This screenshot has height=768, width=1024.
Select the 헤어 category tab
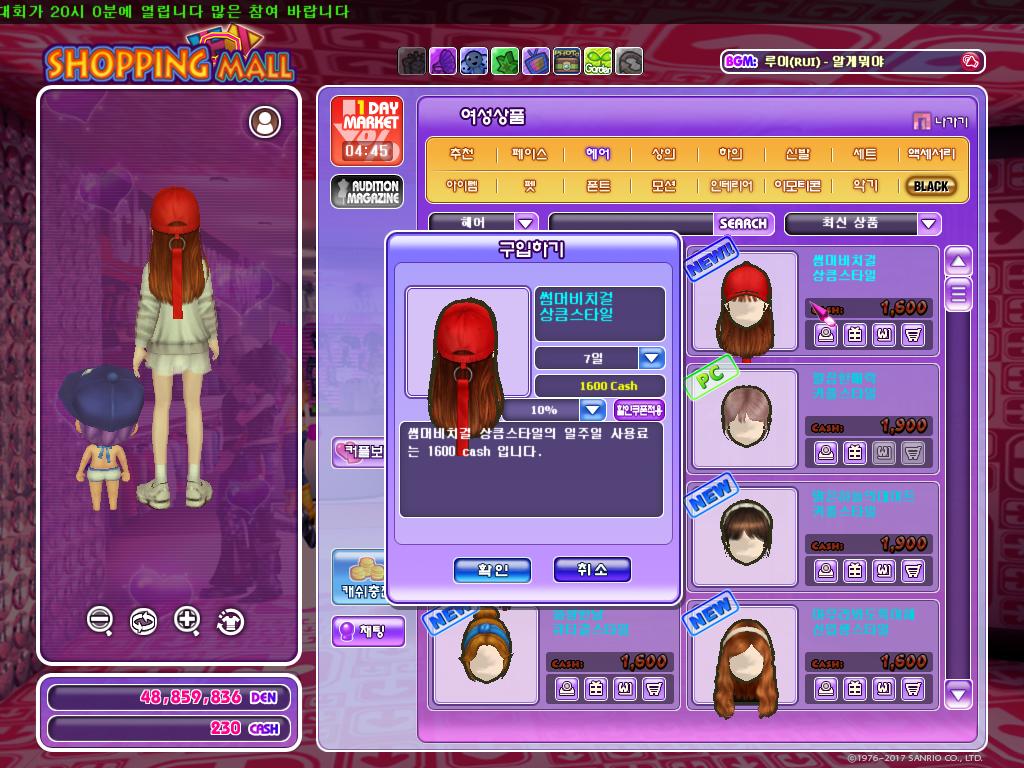pyautogui.click(x=598, y=154)
